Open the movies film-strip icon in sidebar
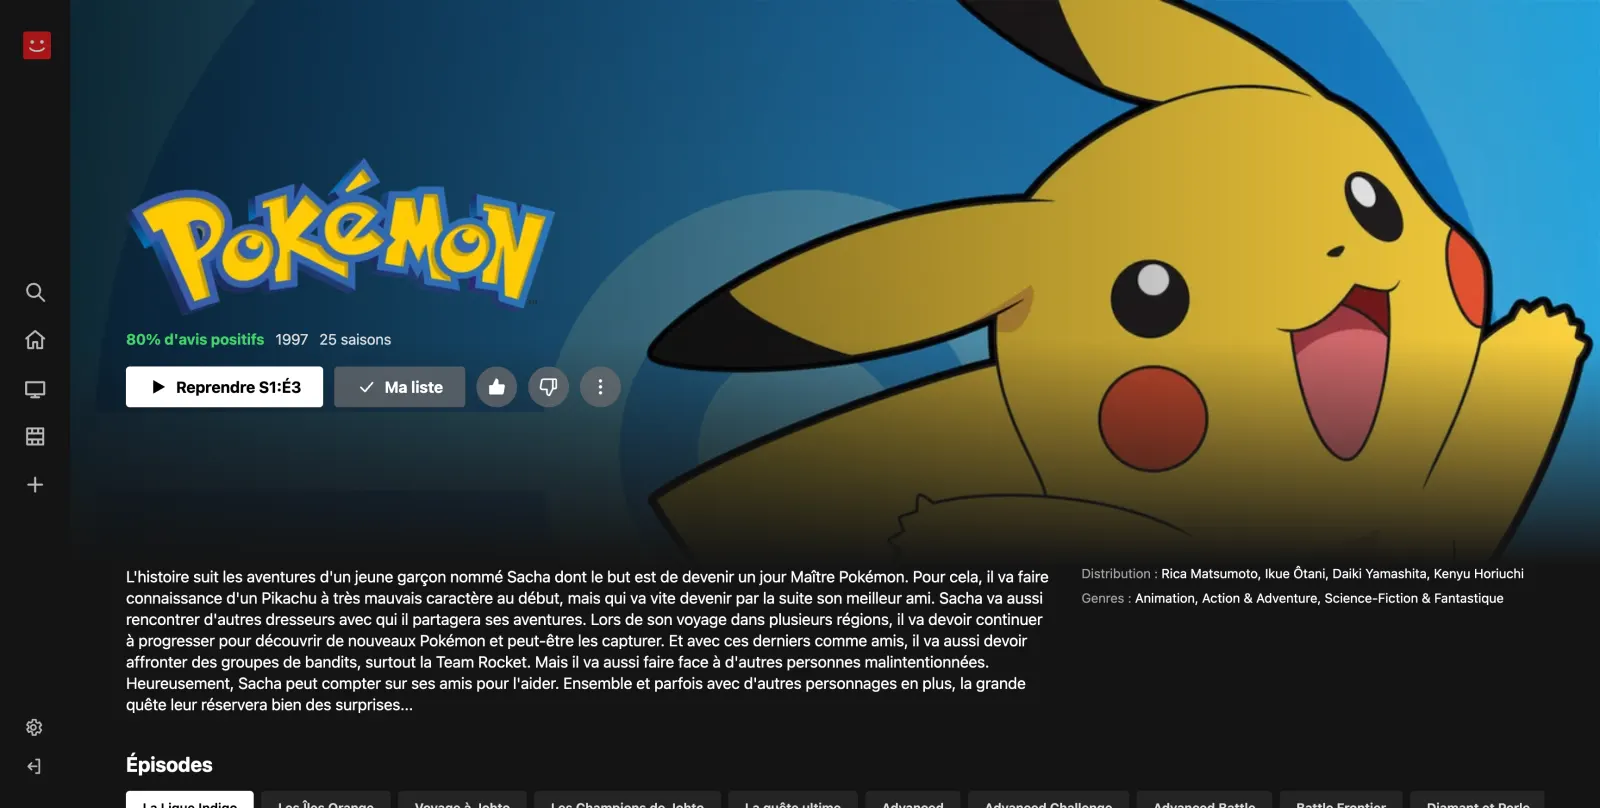 click(x=35, y=436)
